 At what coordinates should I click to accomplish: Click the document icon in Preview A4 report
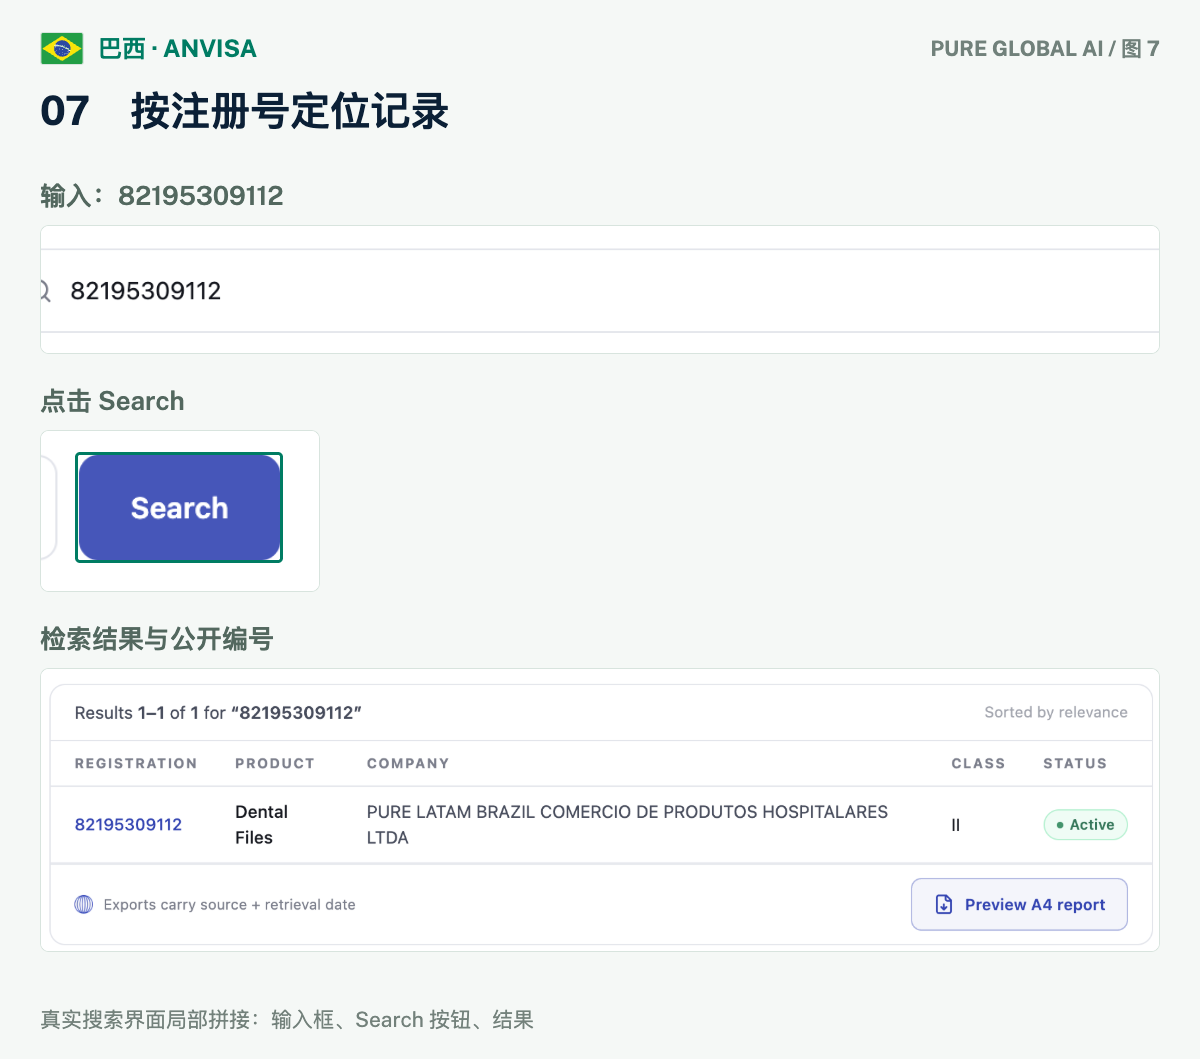coord(944,904)
